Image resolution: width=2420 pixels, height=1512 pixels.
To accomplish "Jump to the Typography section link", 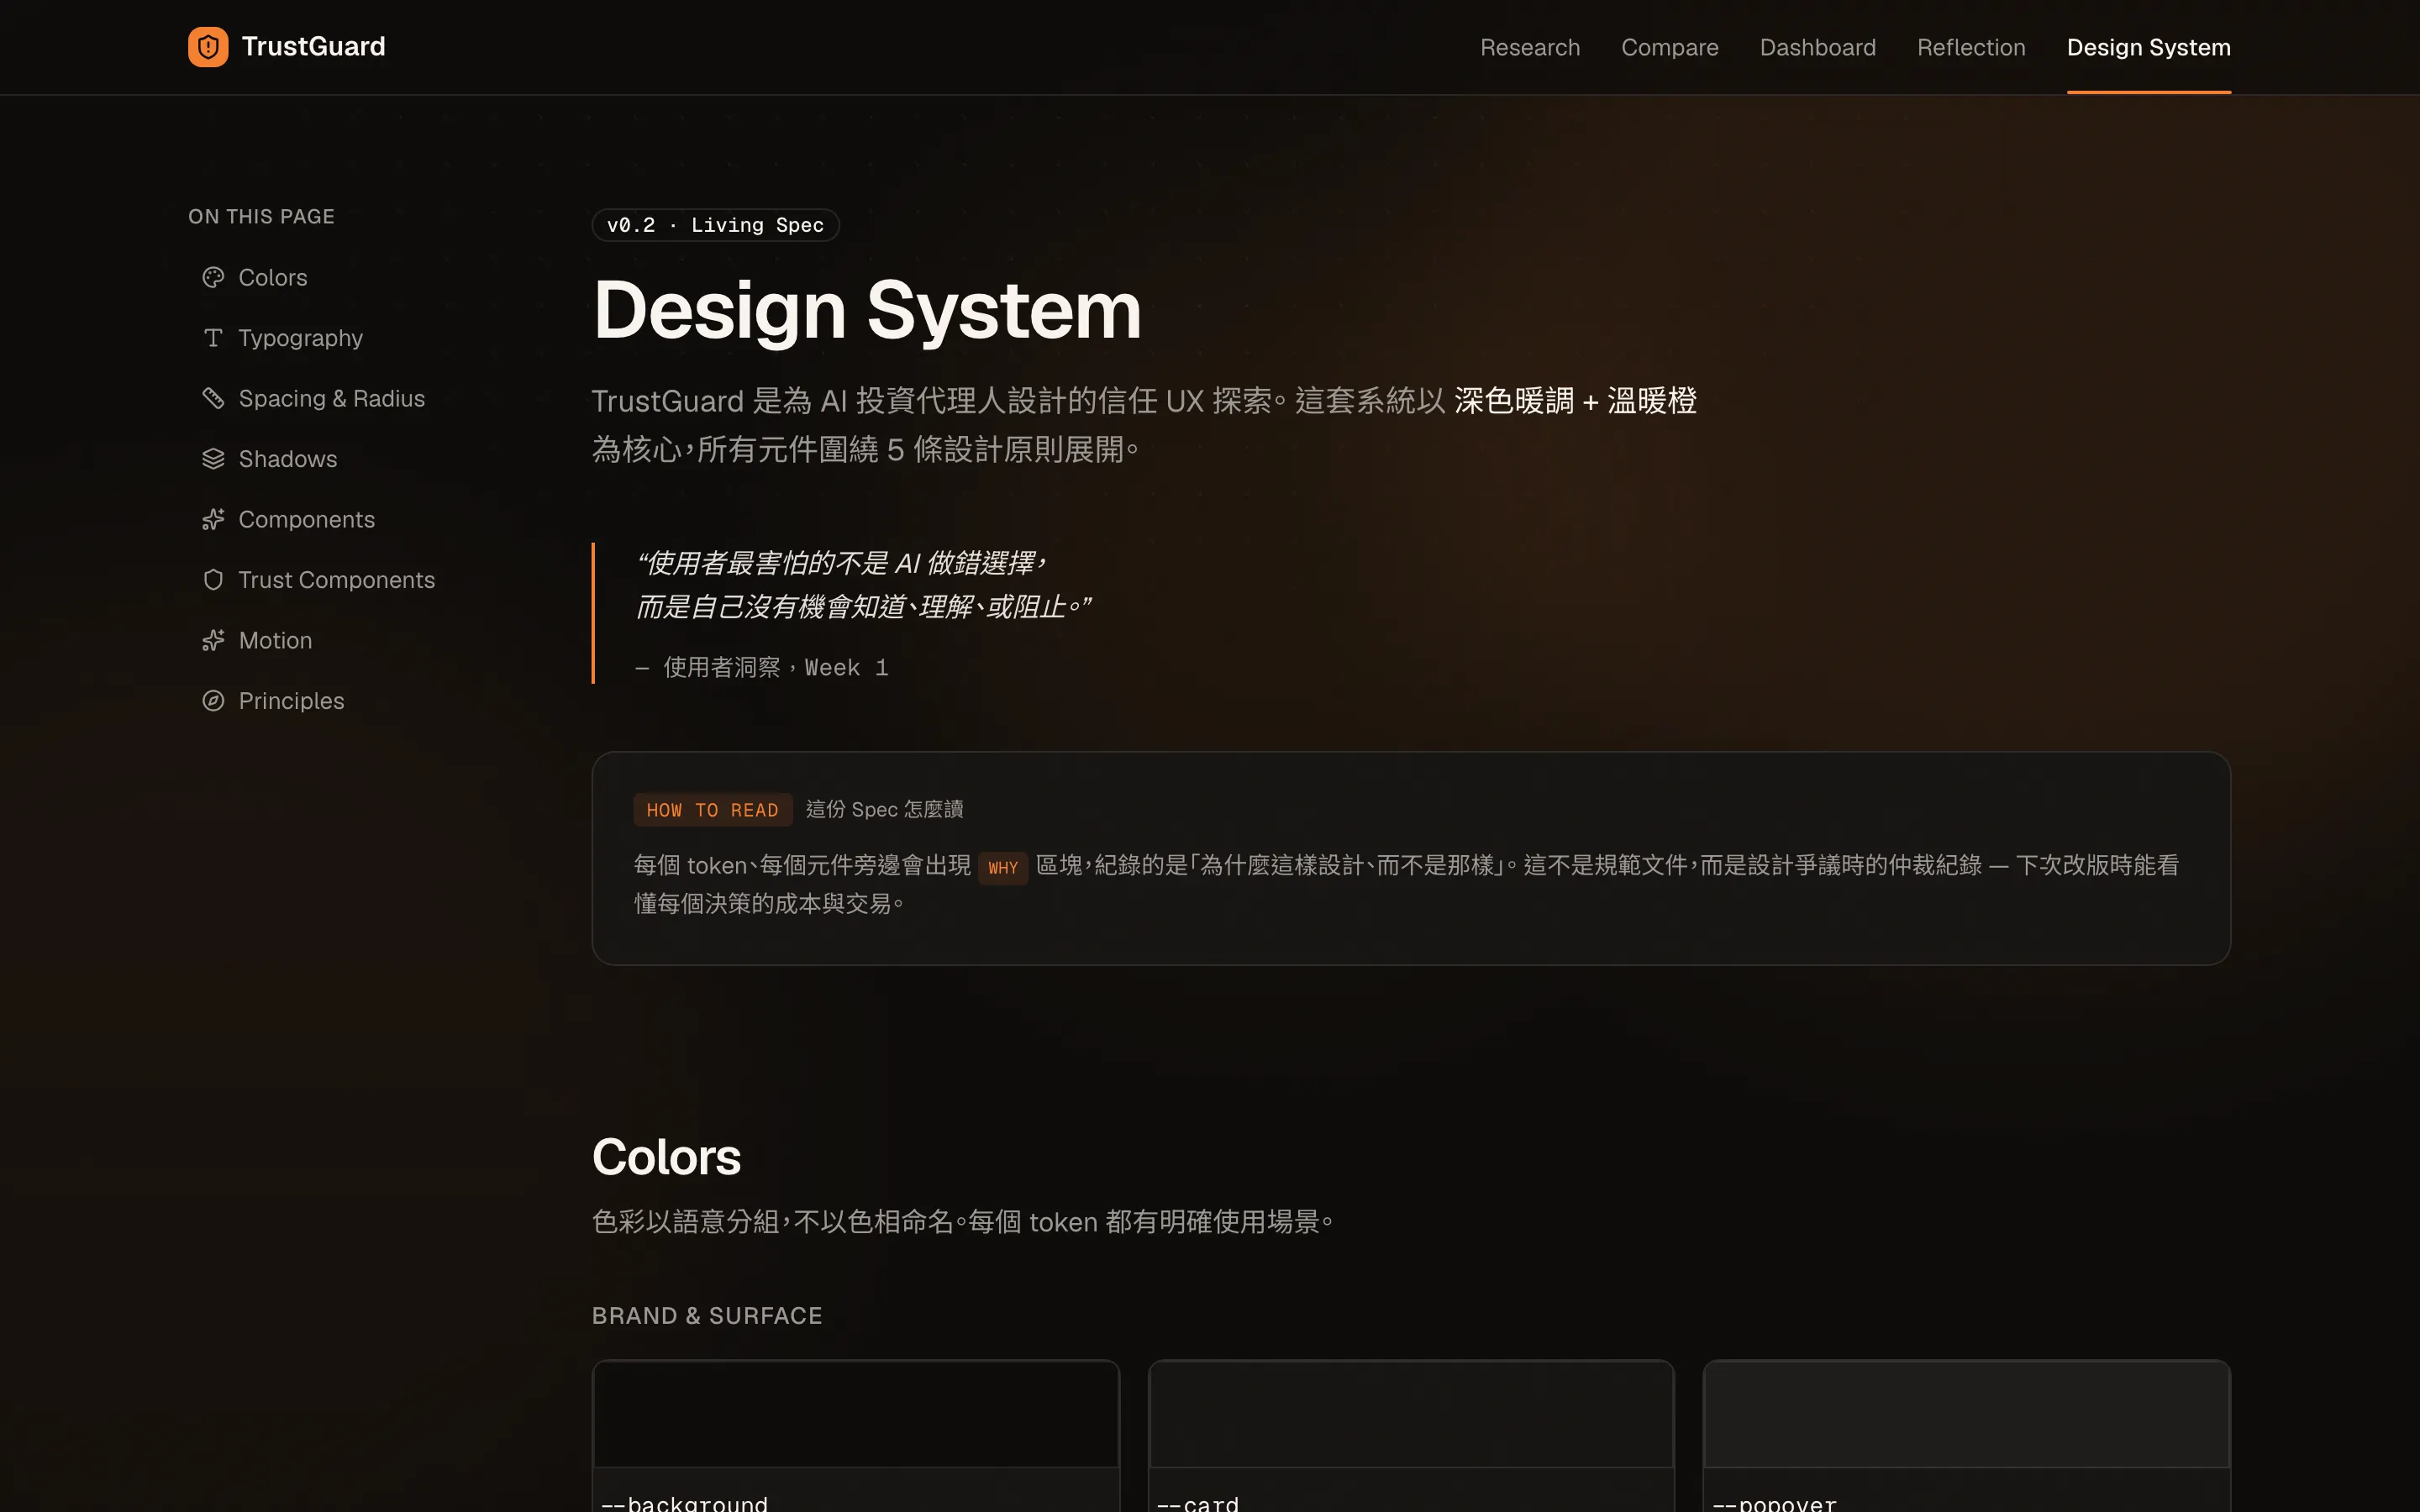I will [x=300, y=338].
